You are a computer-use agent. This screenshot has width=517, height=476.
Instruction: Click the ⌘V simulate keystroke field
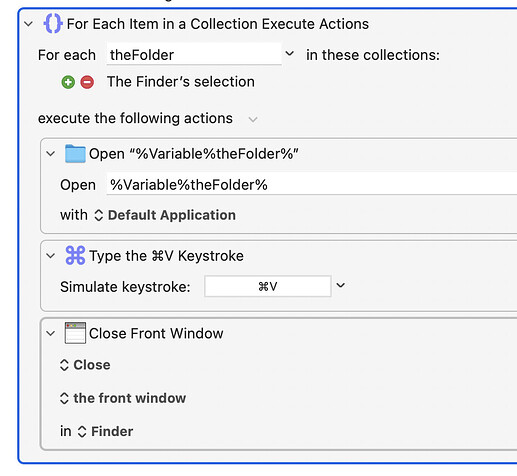[x=268, y=286]
